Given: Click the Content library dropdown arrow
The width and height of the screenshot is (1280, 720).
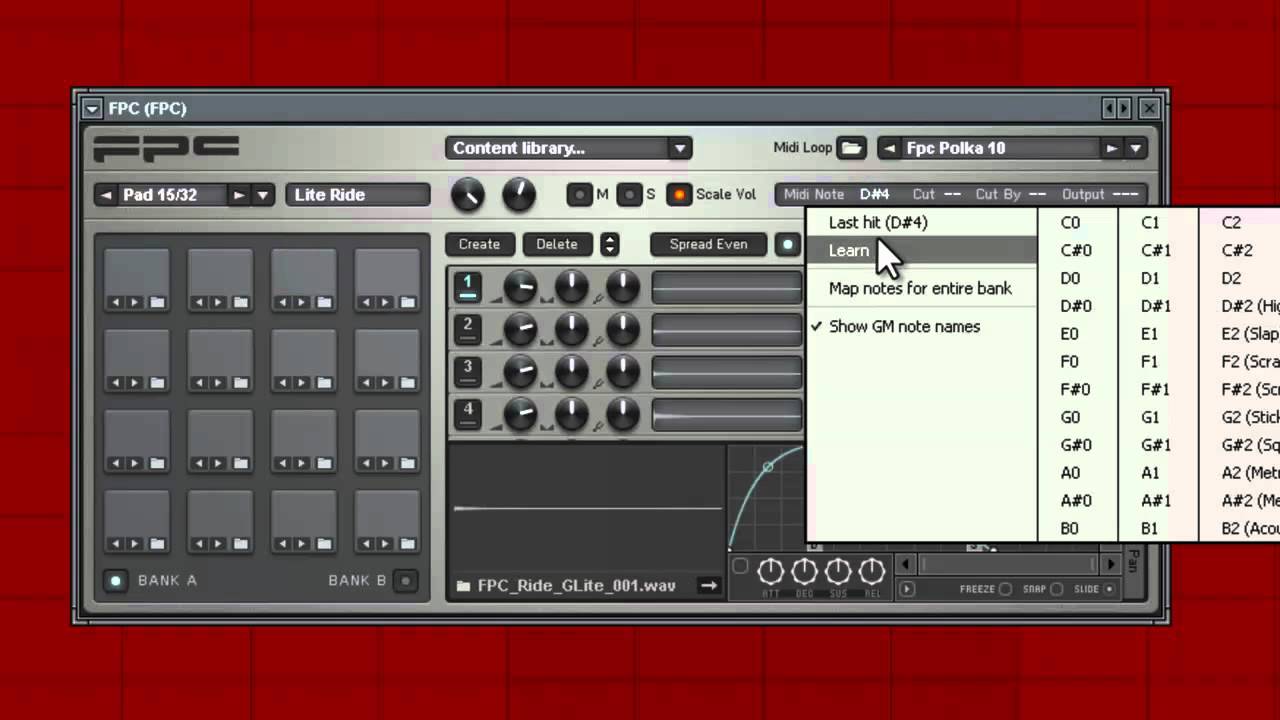Looking at the screenshot, I should pyautogui.click(x=680, y=148).
